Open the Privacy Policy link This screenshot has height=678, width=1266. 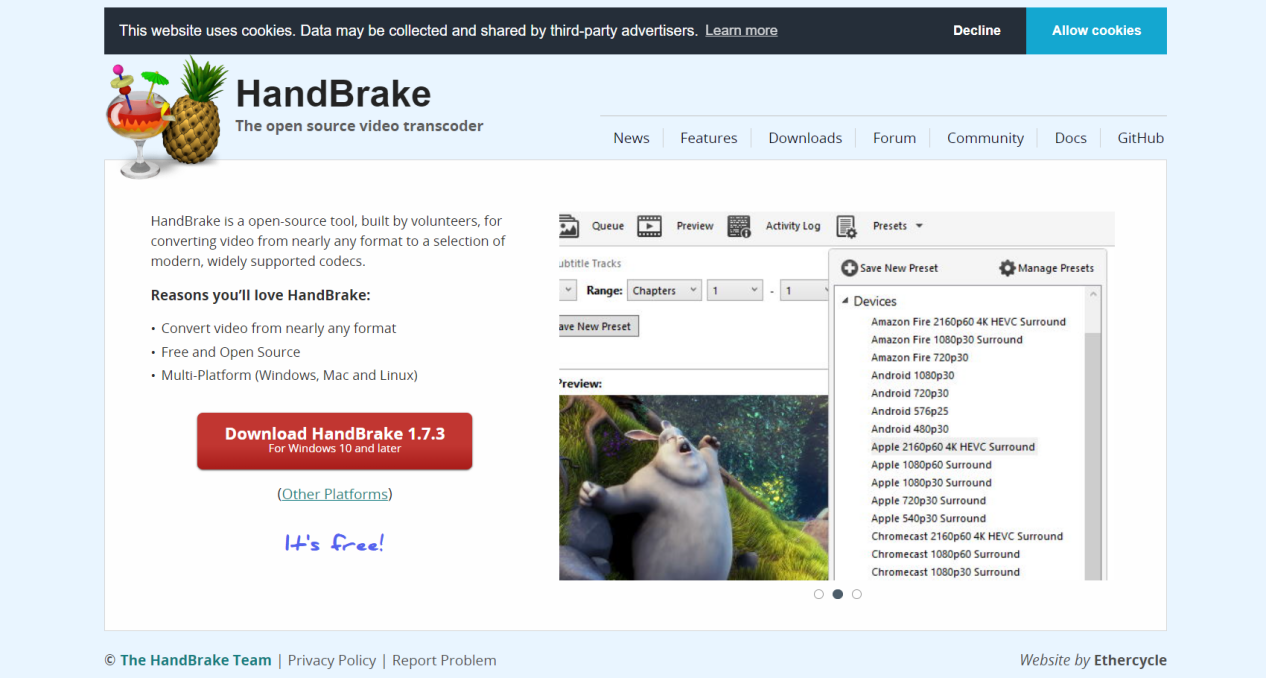[x=332, y=660]
